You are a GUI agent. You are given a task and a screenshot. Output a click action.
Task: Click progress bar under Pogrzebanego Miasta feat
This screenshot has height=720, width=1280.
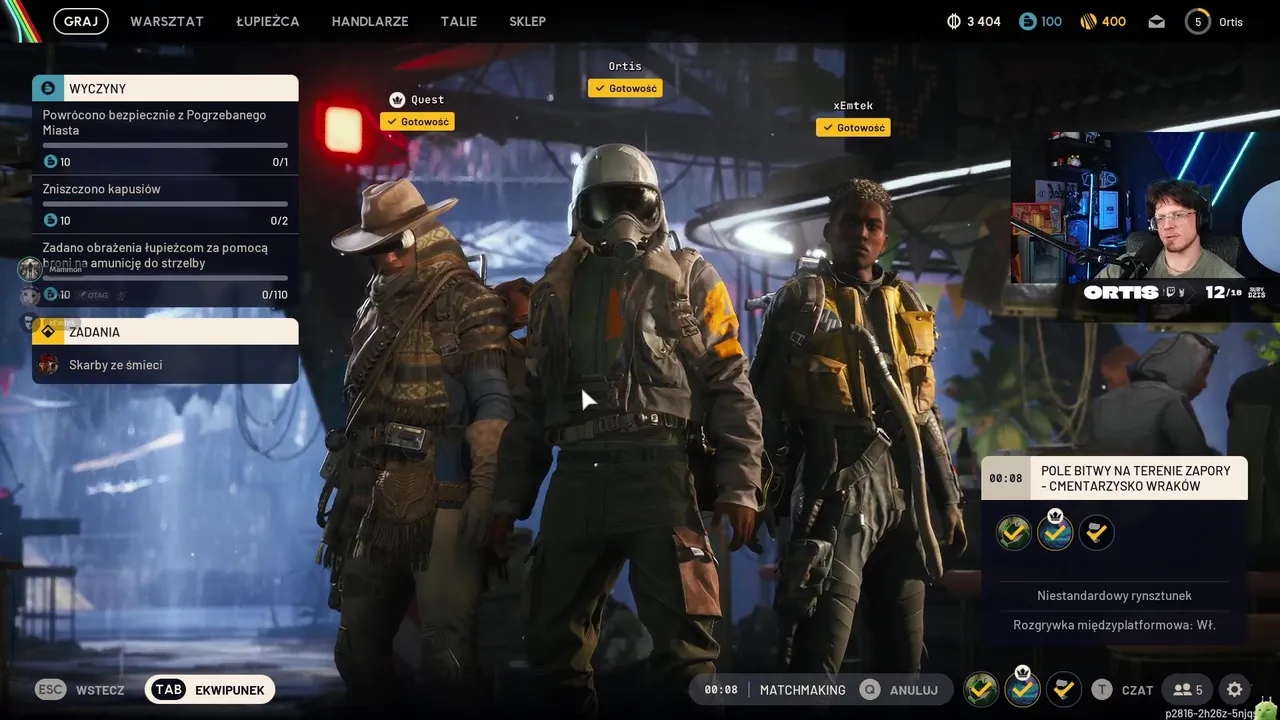(165, 145)
